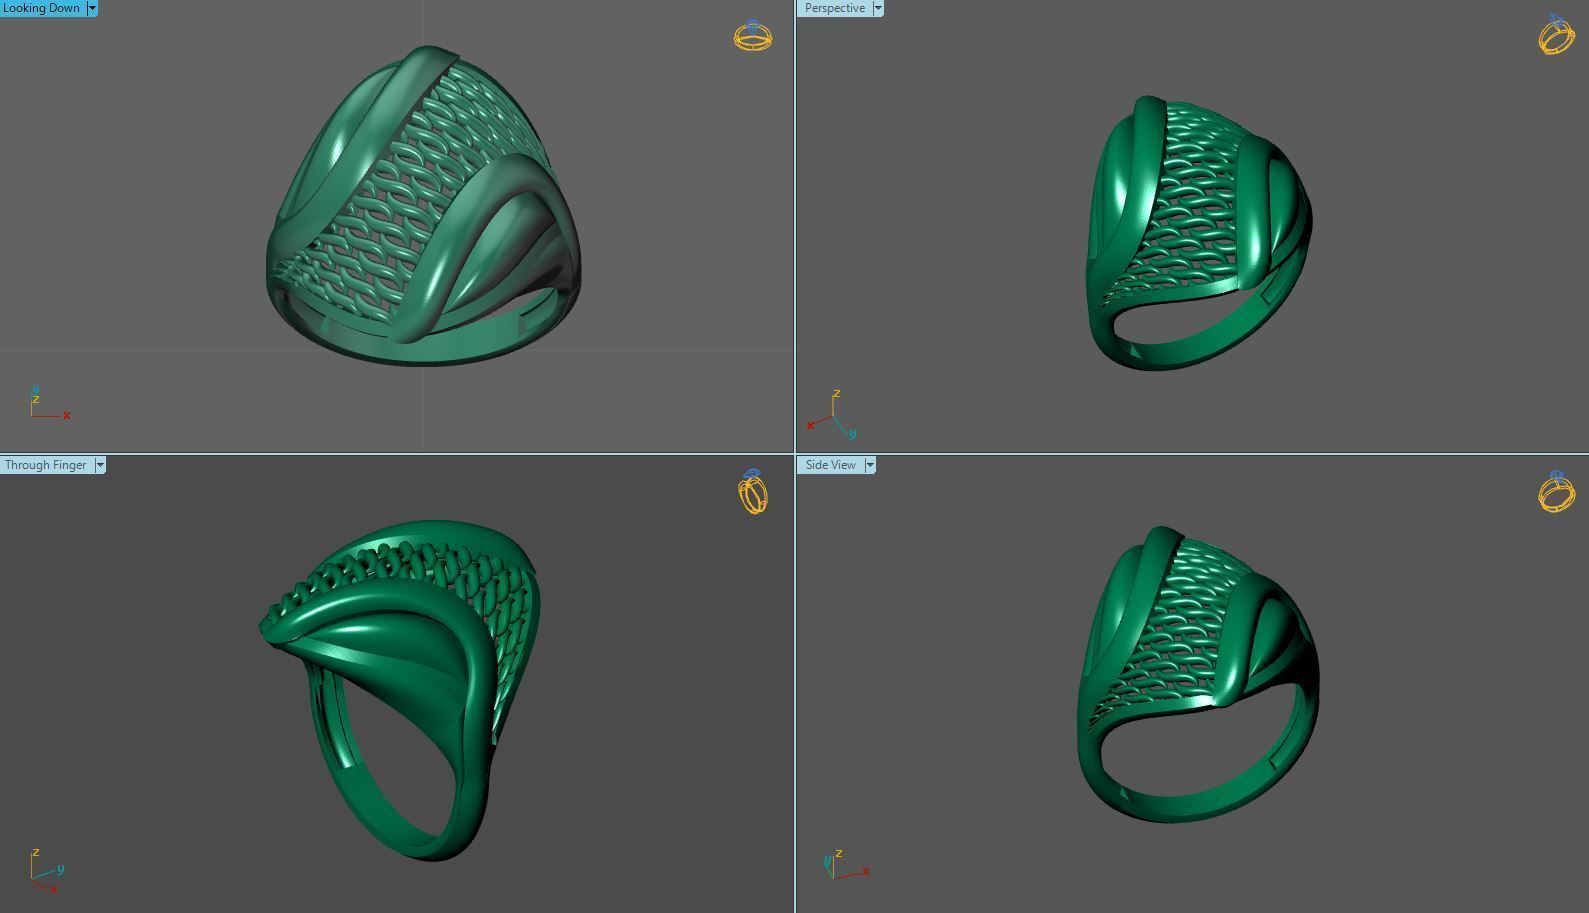Click the axis gizmo in Side View viewport
Viewport: 1589px width, 913px height.
[x=845, y=864]
